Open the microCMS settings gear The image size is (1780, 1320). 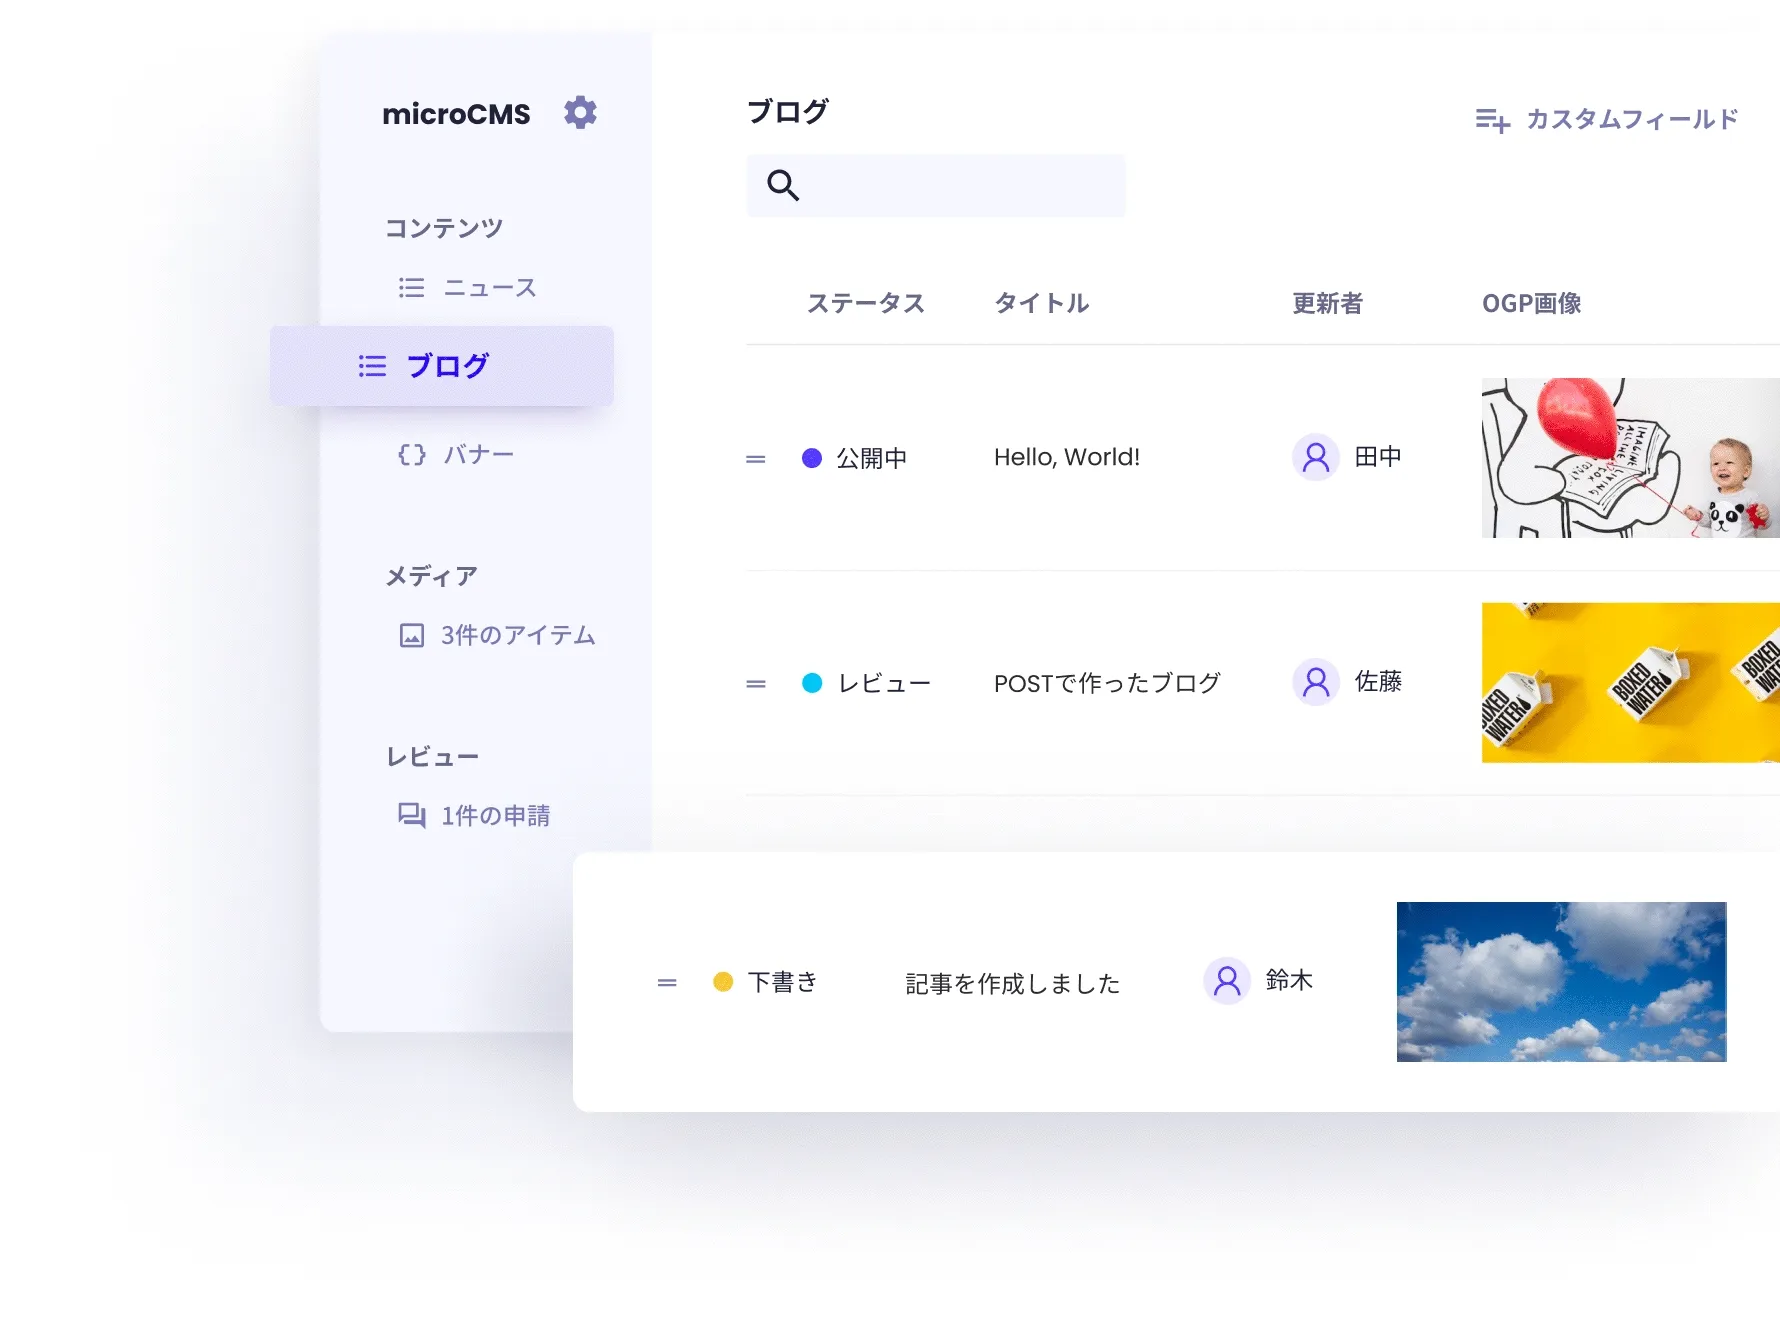tap(580, 113)
